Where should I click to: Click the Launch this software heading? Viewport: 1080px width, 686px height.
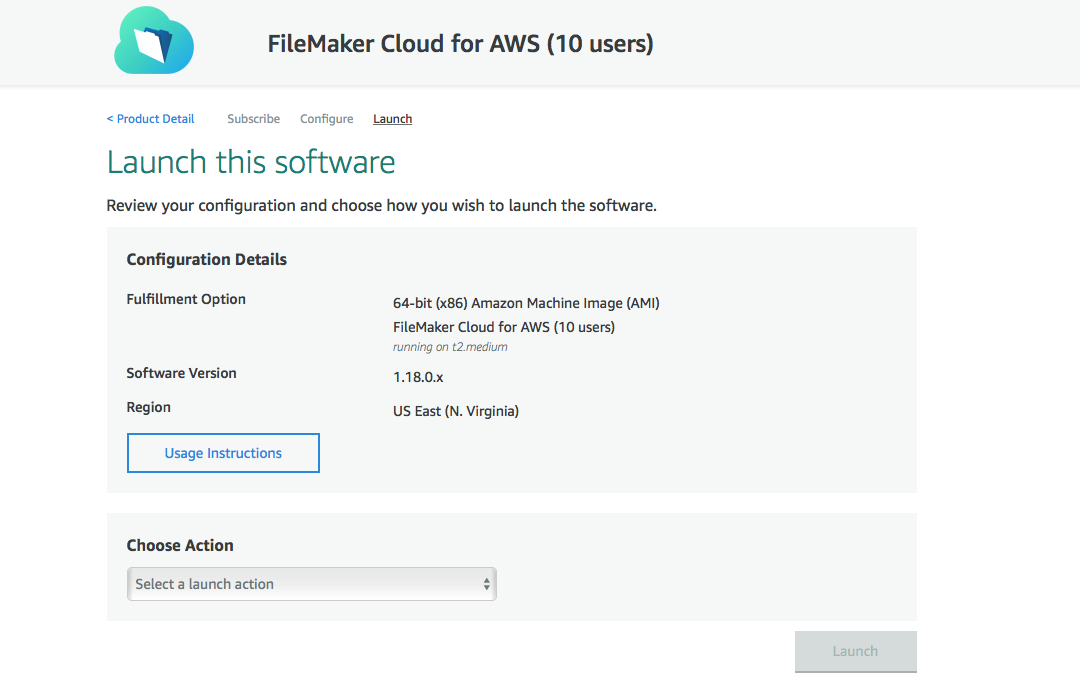[x=251, y=161]
